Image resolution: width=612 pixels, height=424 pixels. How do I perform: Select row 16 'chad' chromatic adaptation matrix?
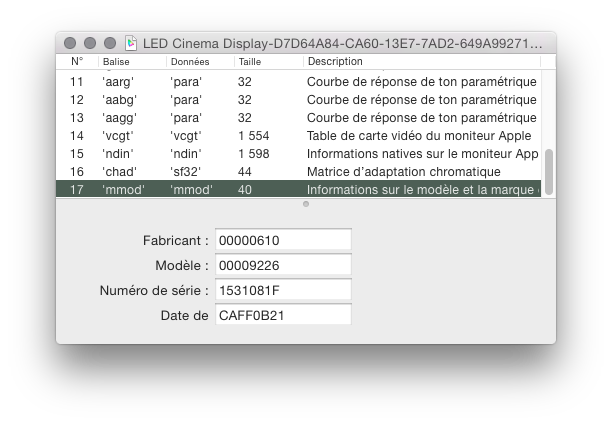pyautogui.click(x=299, y=171)
